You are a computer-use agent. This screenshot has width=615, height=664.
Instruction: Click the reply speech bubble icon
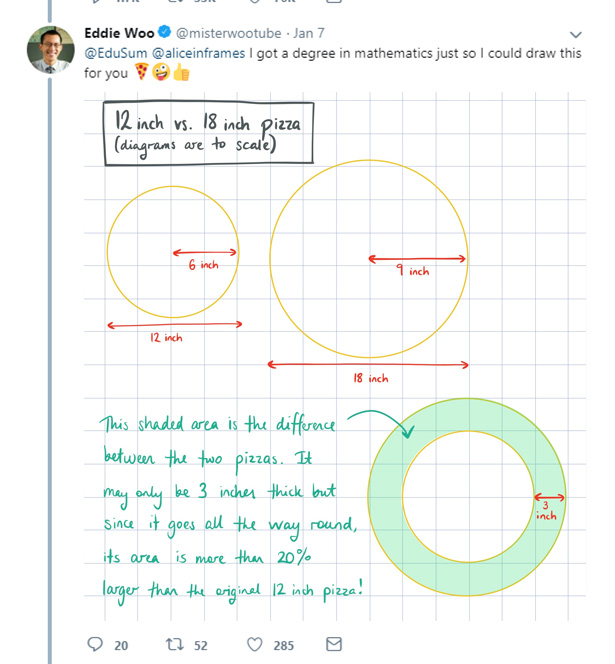coord(95,644)
